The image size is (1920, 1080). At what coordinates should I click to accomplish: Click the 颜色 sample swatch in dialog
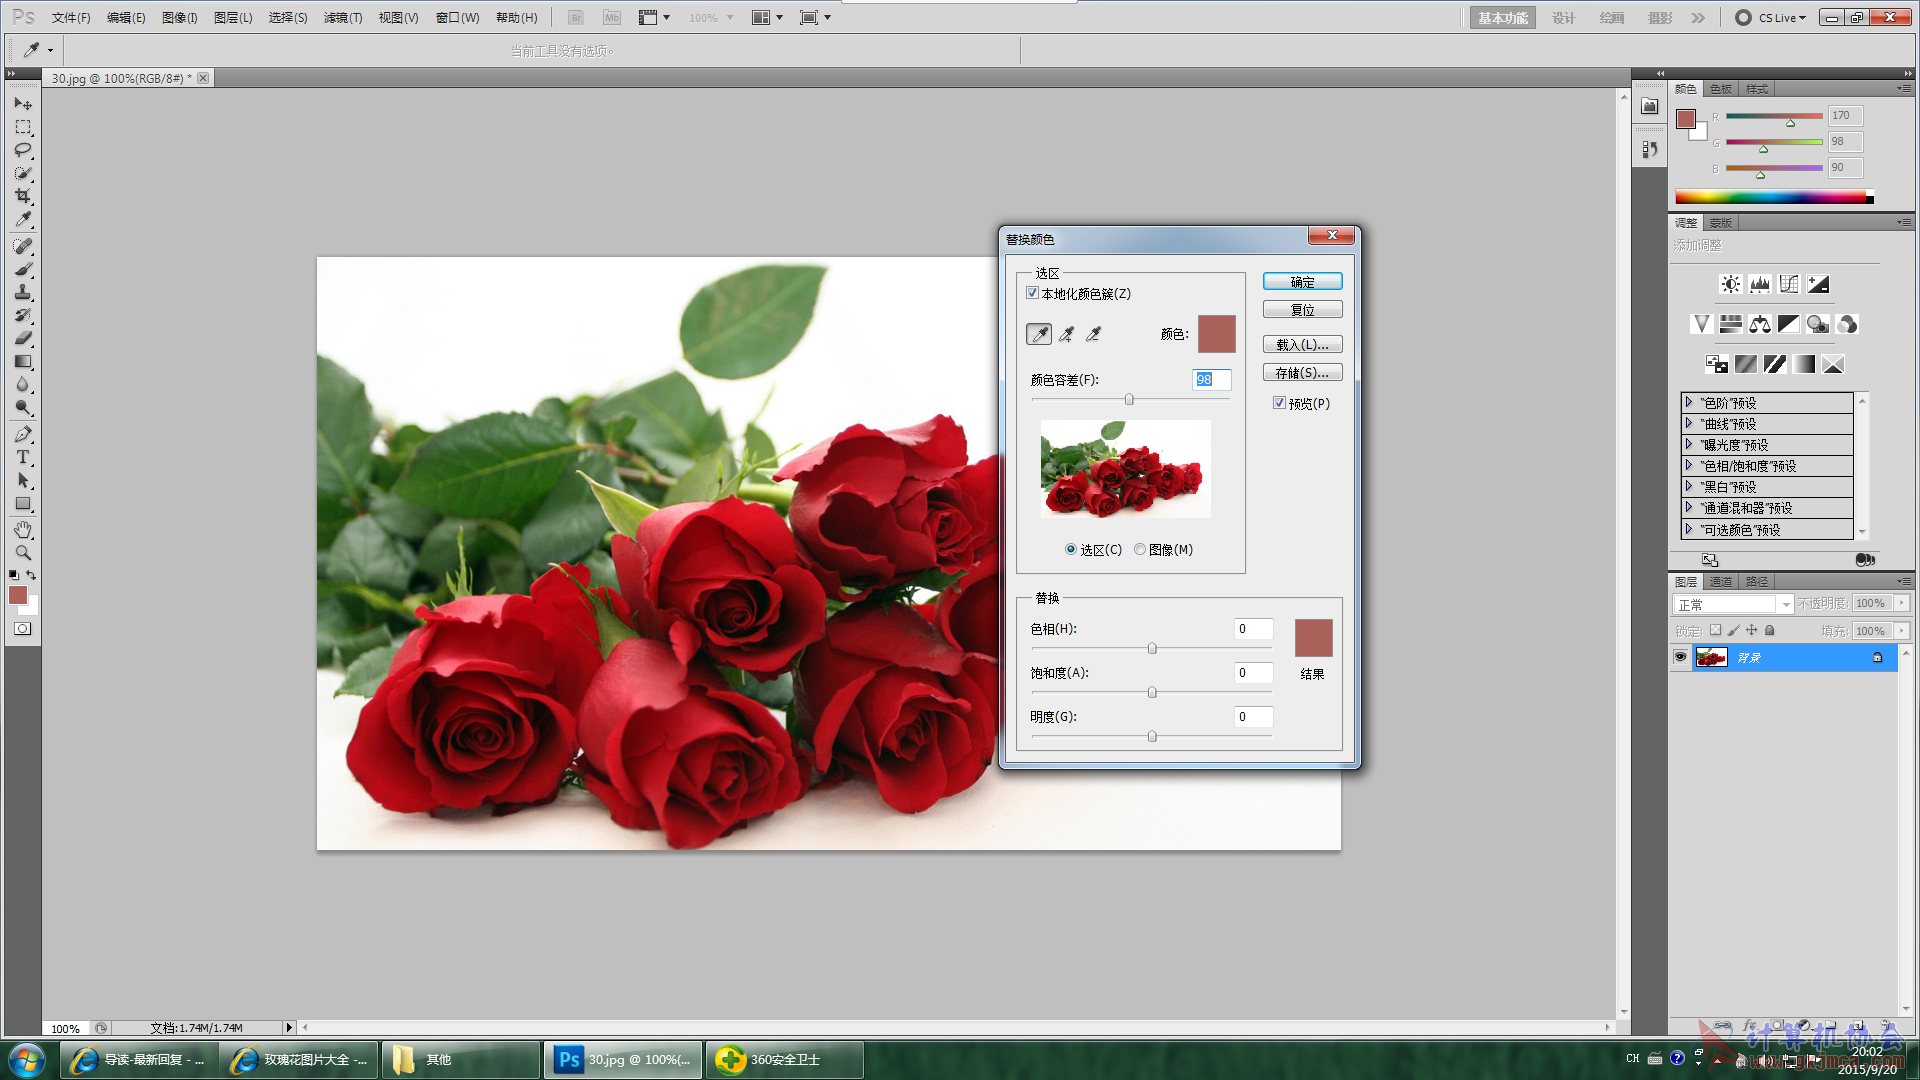click(1216, 334)
